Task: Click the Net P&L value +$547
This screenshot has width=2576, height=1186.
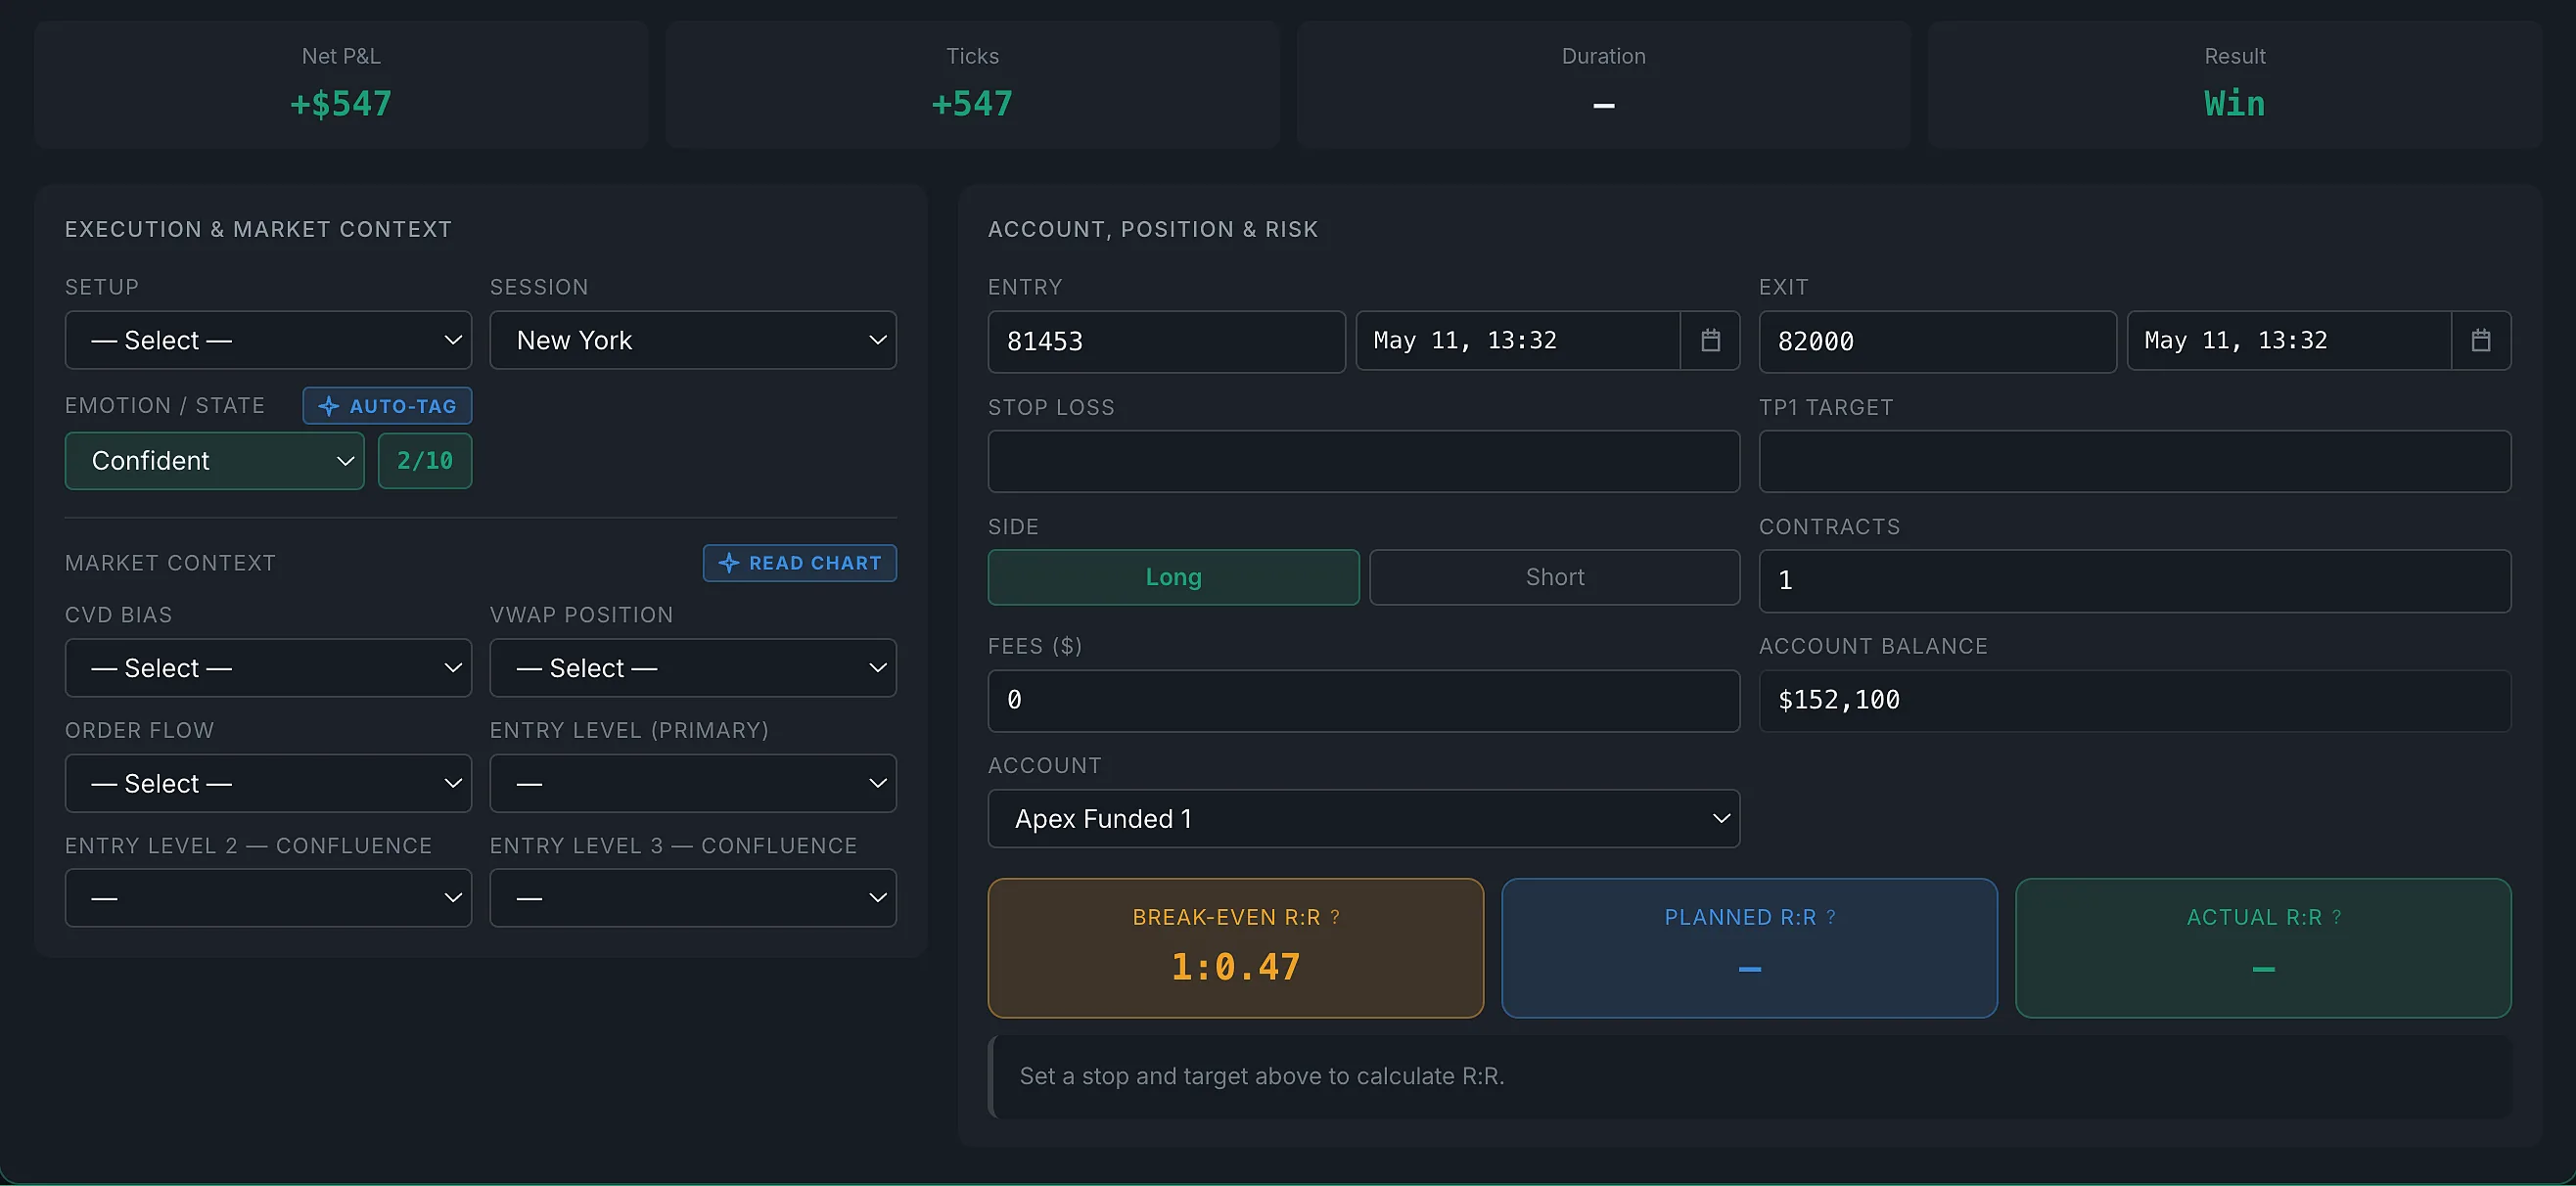Action: click(341, 103)
